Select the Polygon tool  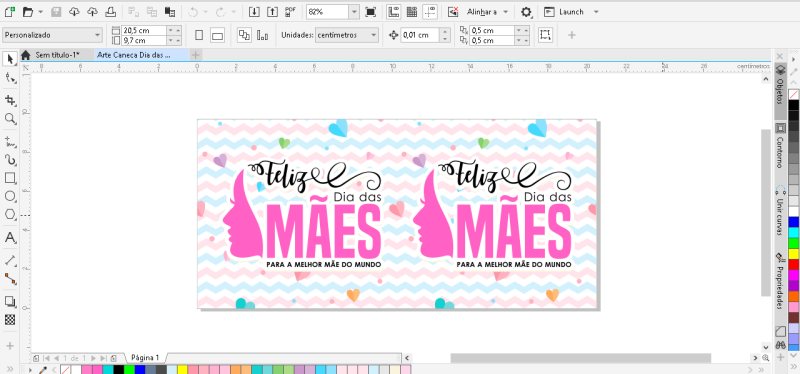click(10, 215)
